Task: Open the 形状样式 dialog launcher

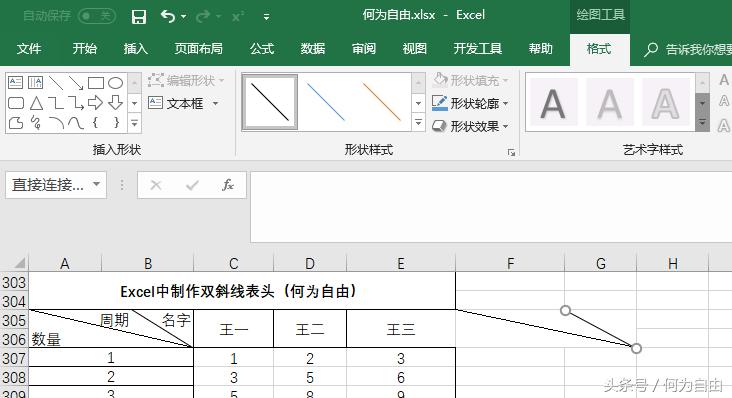Action: (512, 152)
